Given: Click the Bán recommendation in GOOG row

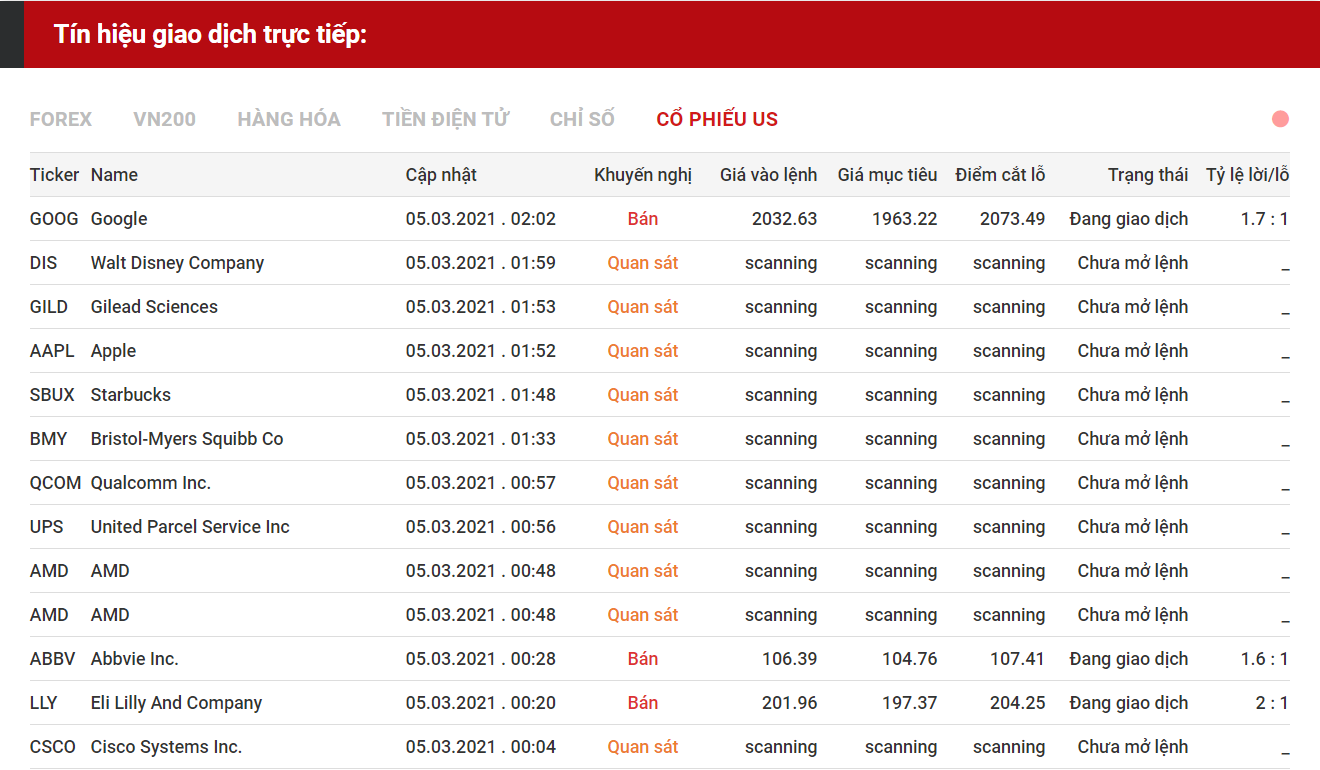Looking at the screenshot, I should tap(643, 219).
